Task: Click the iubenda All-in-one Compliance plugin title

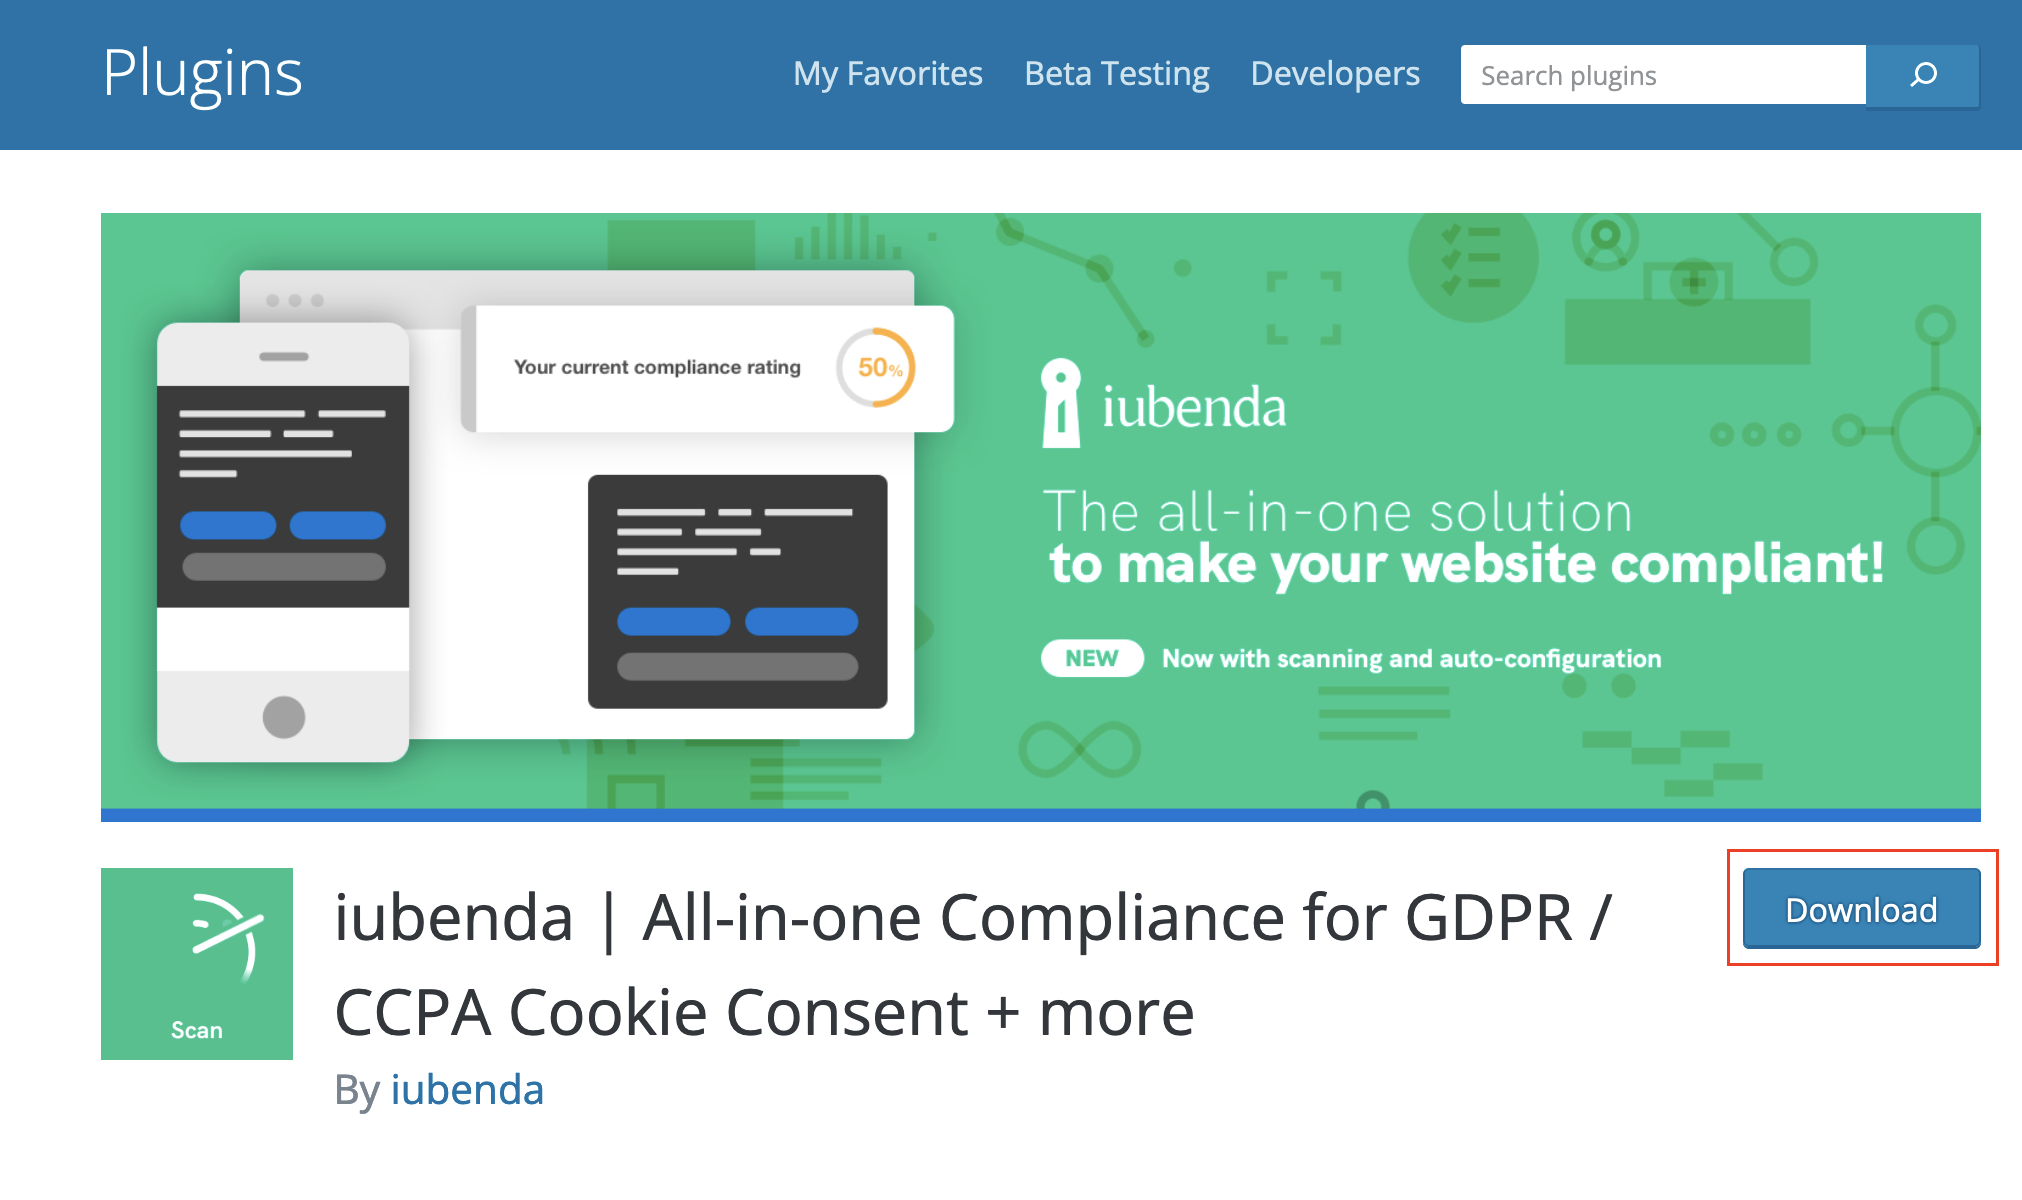Action: coord(972,964)
